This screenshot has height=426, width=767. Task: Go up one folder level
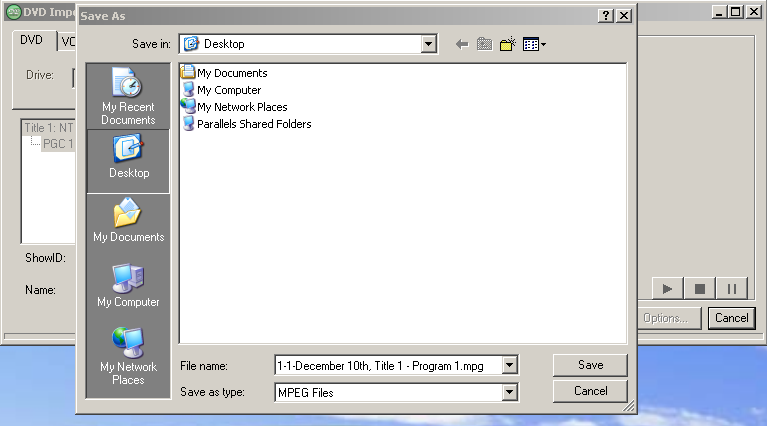(484, 45)
